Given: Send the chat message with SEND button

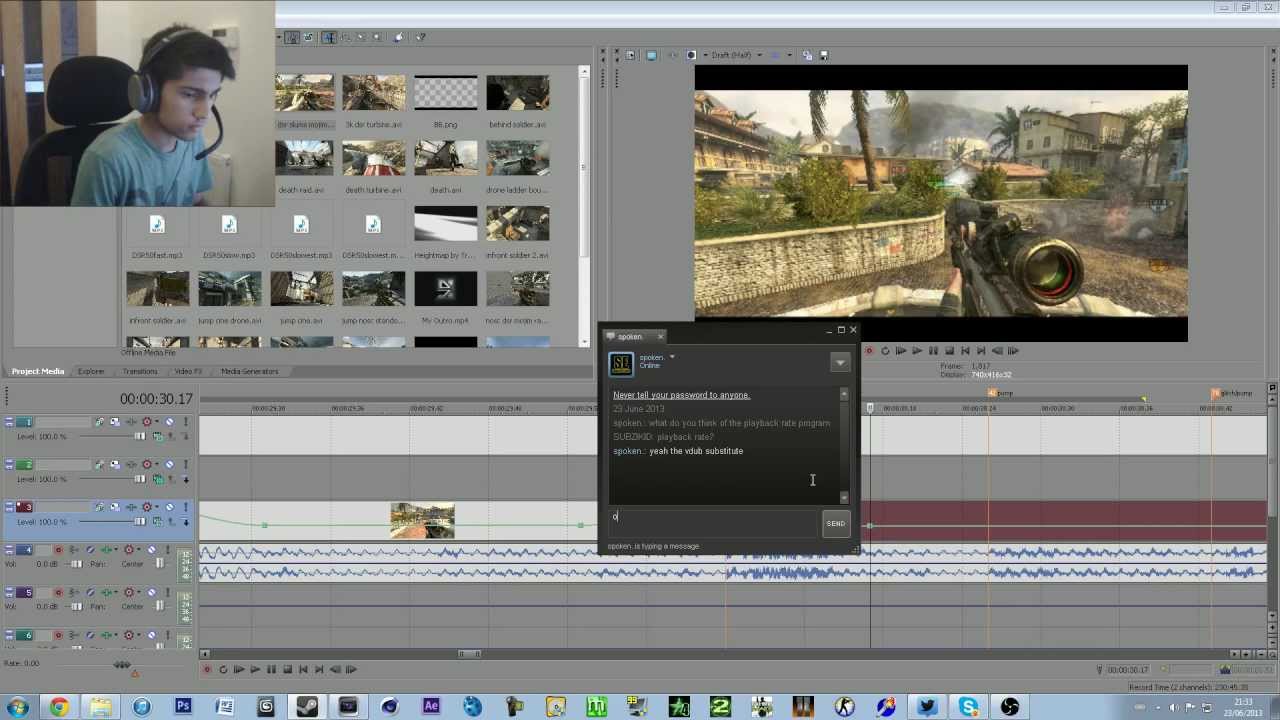Looking at the screenshot, I should tap(835, 523).
